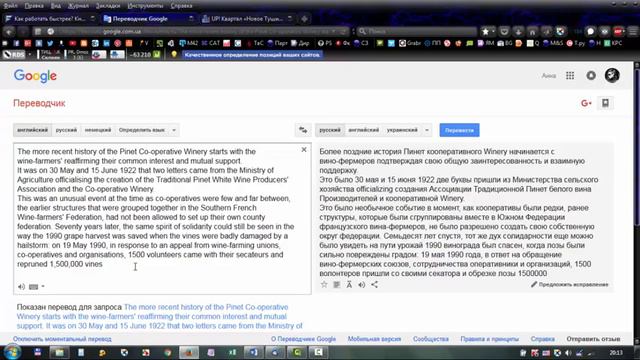This screenshot has height=360, width=640.
Task: Open the Google apps grid
Action: 570,76
